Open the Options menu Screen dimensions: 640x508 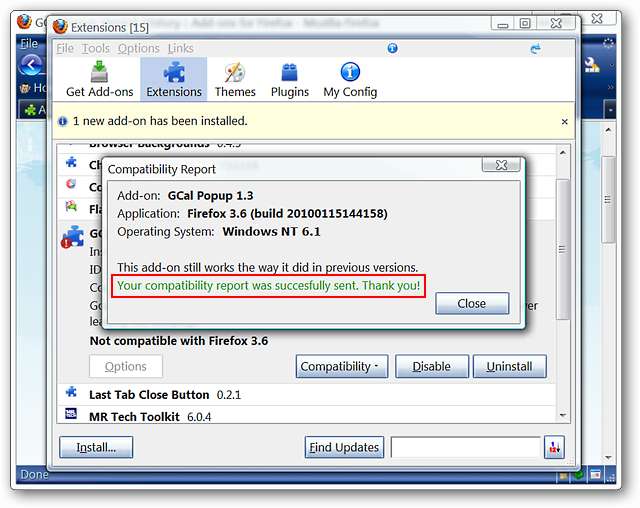click(x=138, y=49)
